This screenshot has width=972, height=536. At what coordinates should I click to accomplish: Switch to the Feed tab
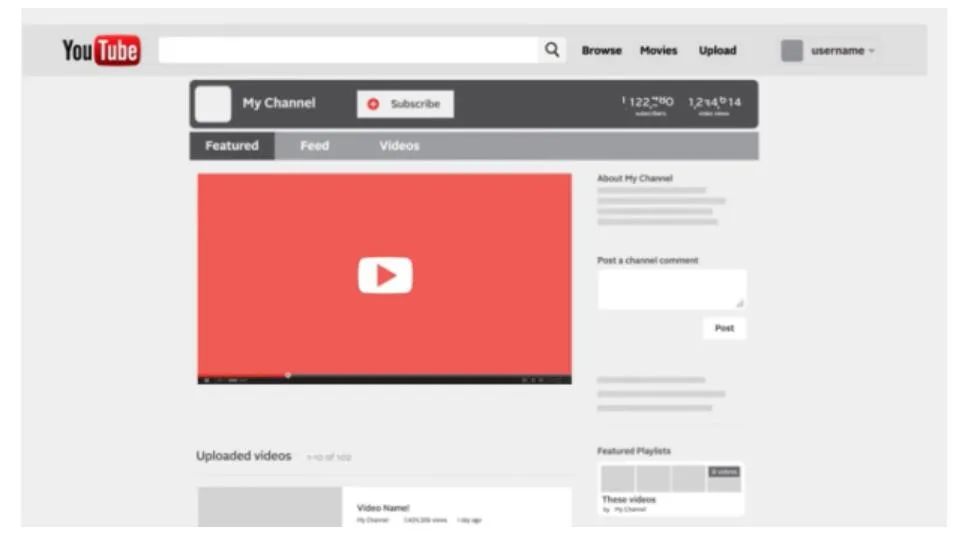[x=314, y=146]
